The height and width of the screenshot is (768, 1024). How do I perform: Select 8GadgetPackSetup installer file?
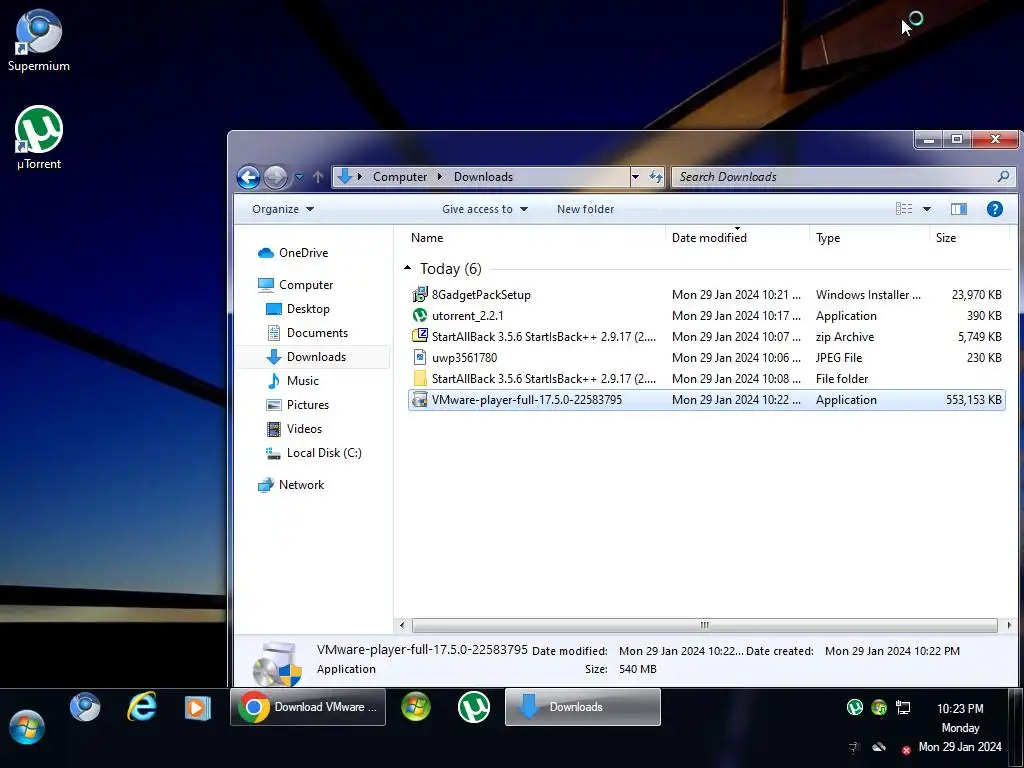pos(707,295)
